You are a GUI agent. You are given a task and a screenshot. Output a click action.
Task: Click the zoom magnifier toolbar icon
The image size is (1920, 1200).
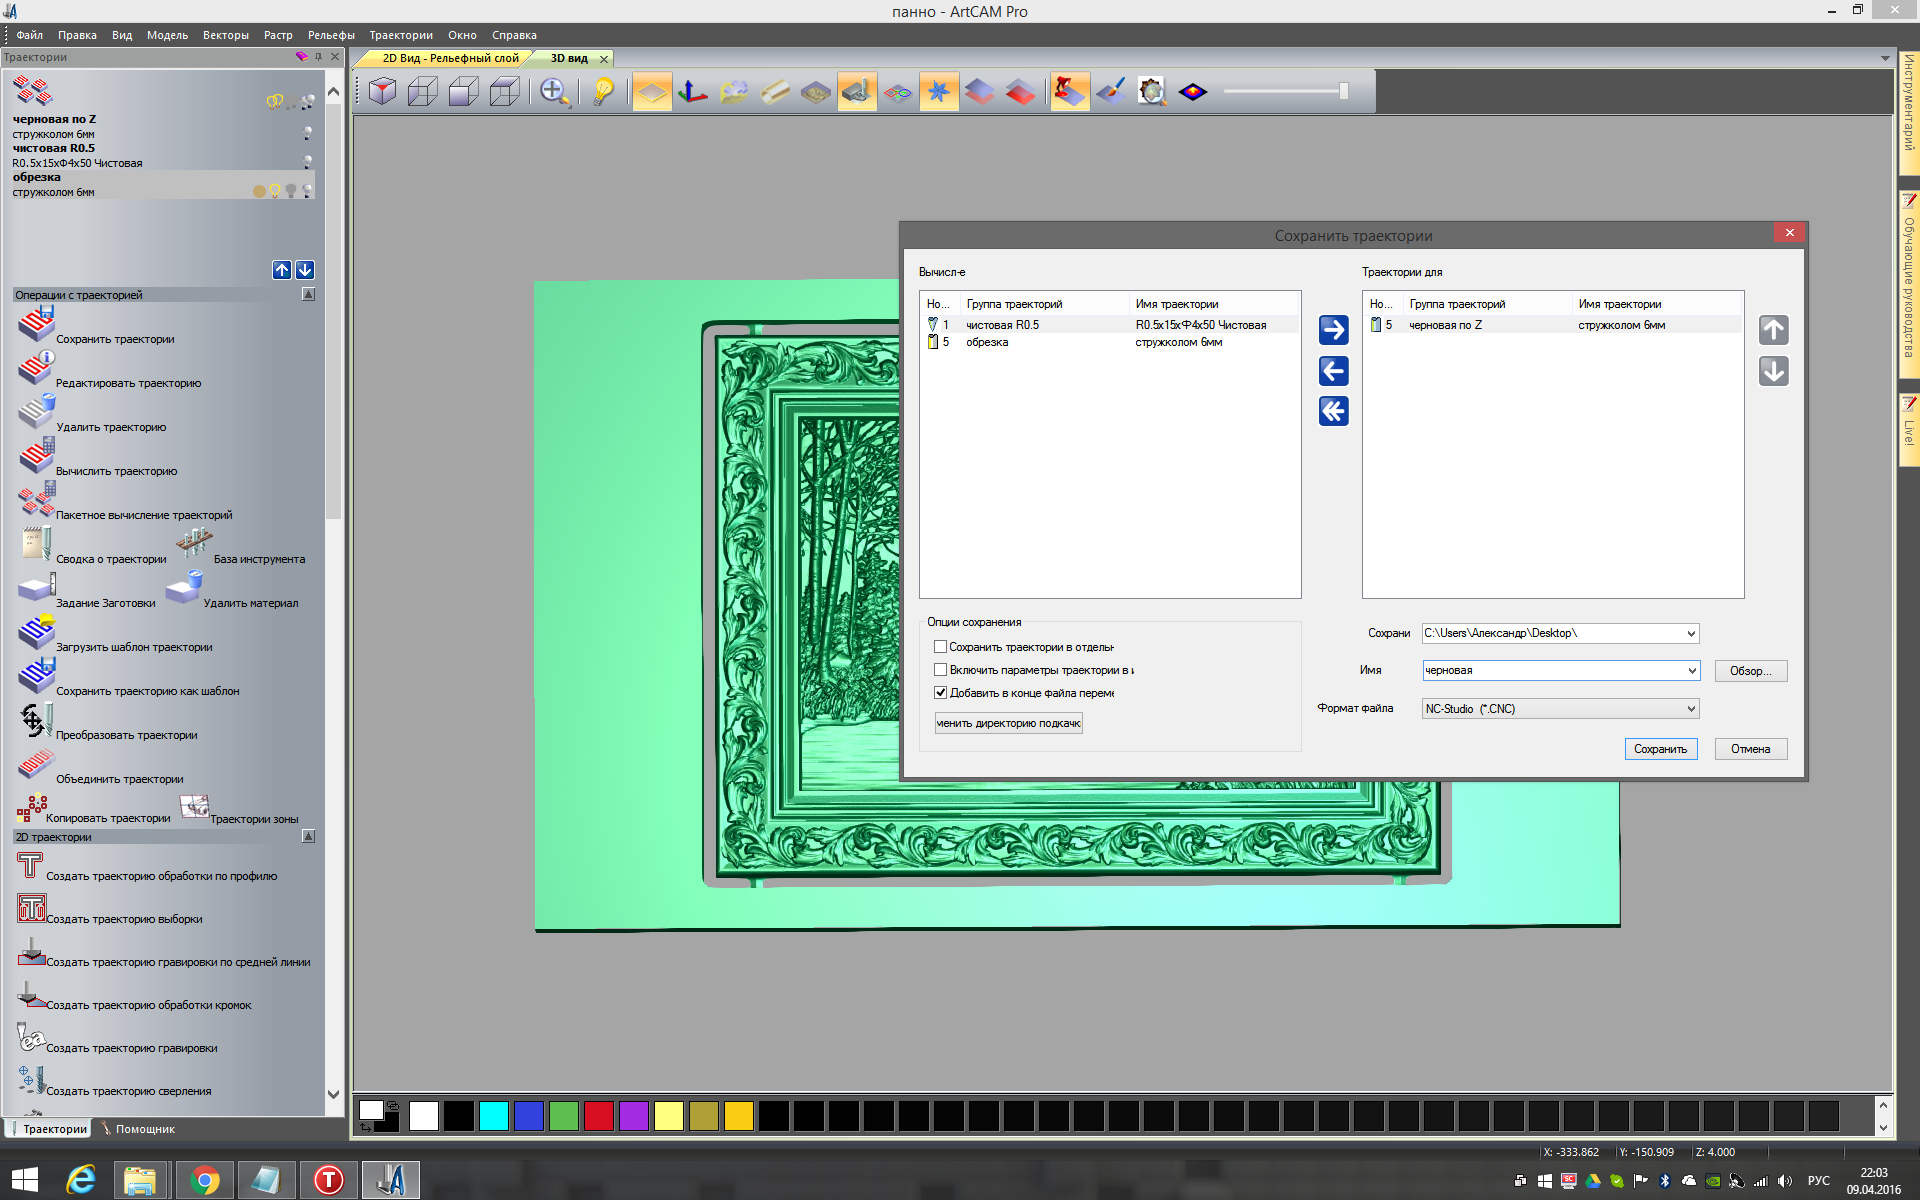point(553,92)
